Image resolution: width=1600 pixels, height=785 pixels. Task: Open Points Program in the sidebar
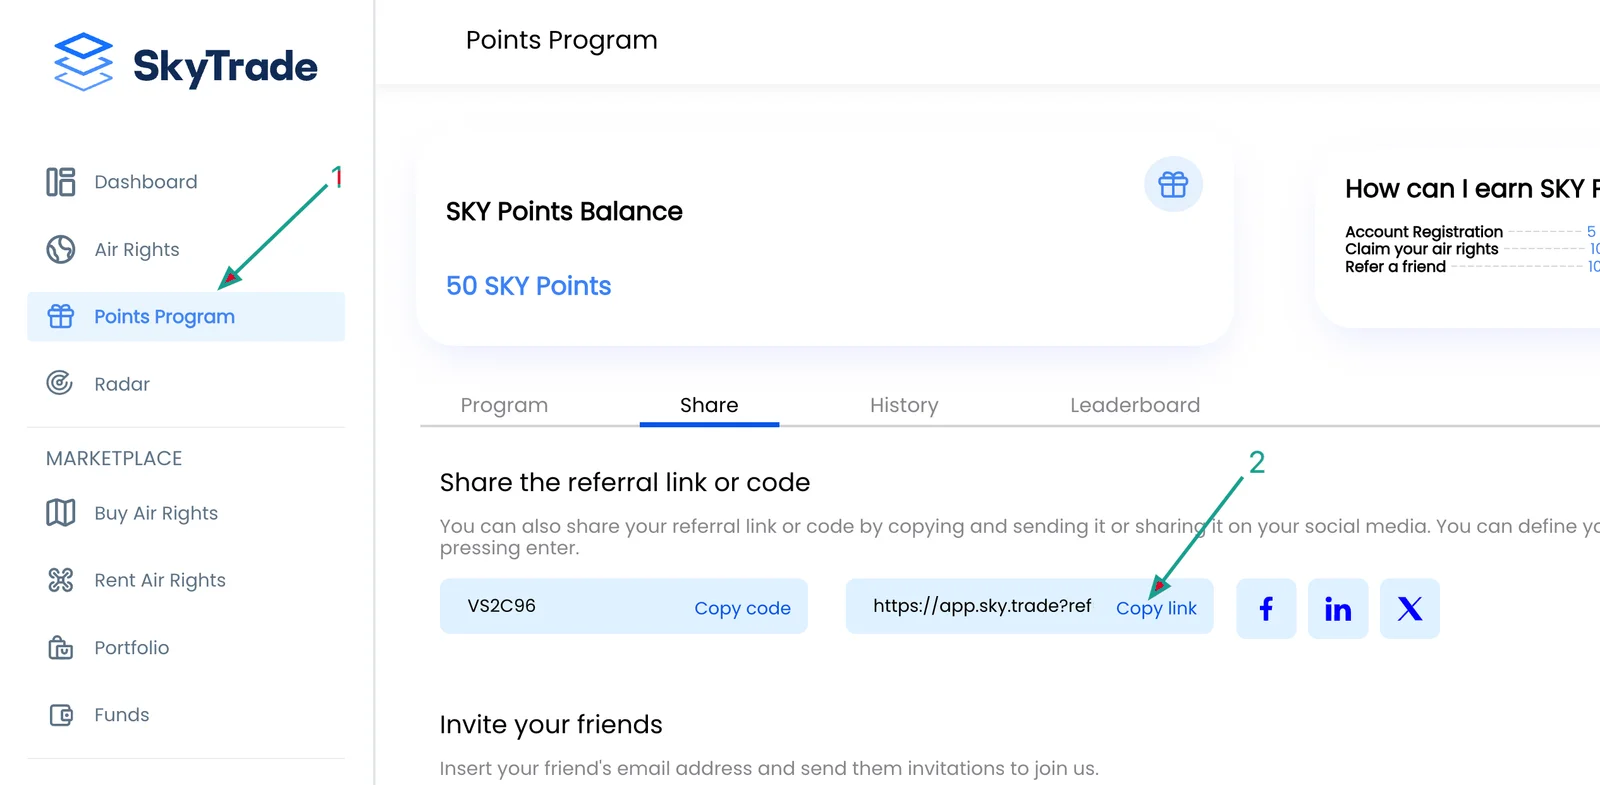pyautogui.click(x=186, y=316)
